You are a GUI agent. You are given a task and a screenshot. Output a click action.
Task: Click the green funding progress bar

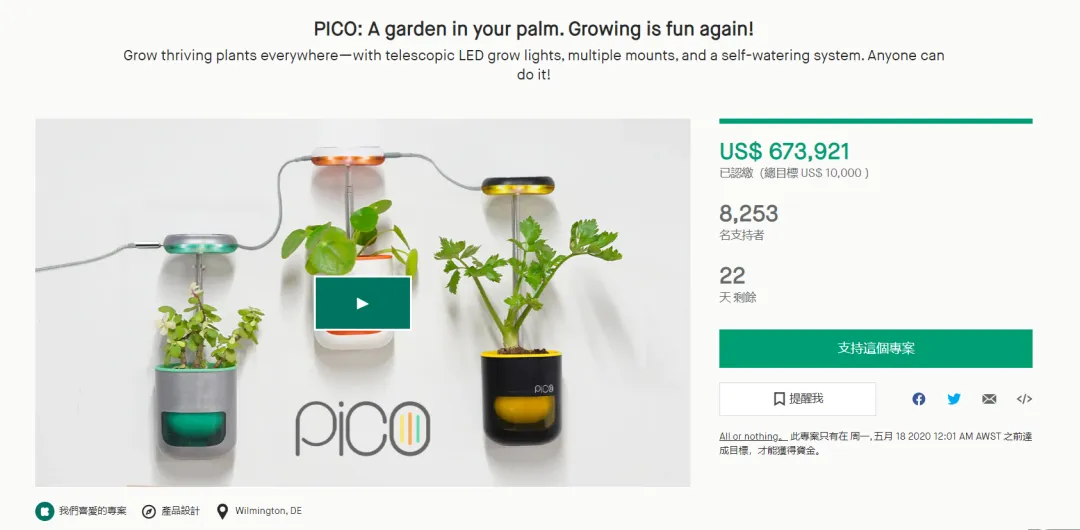(x=875, y=121)
